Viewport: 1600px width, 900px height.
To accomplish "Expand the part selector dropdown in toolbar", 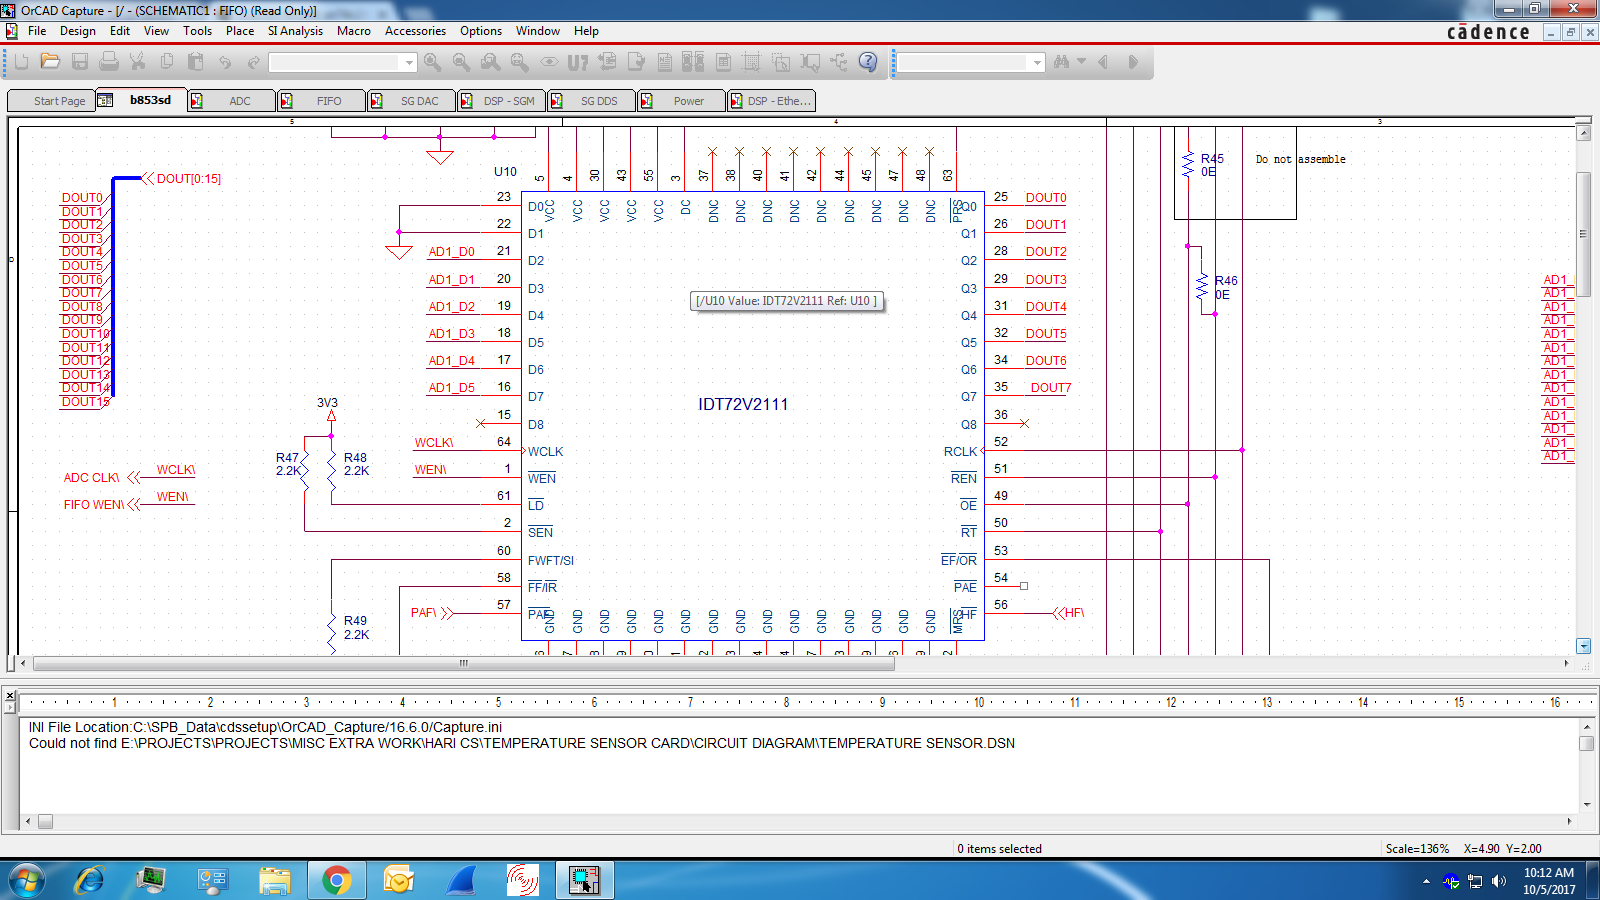I will click(x=409, y=63).
